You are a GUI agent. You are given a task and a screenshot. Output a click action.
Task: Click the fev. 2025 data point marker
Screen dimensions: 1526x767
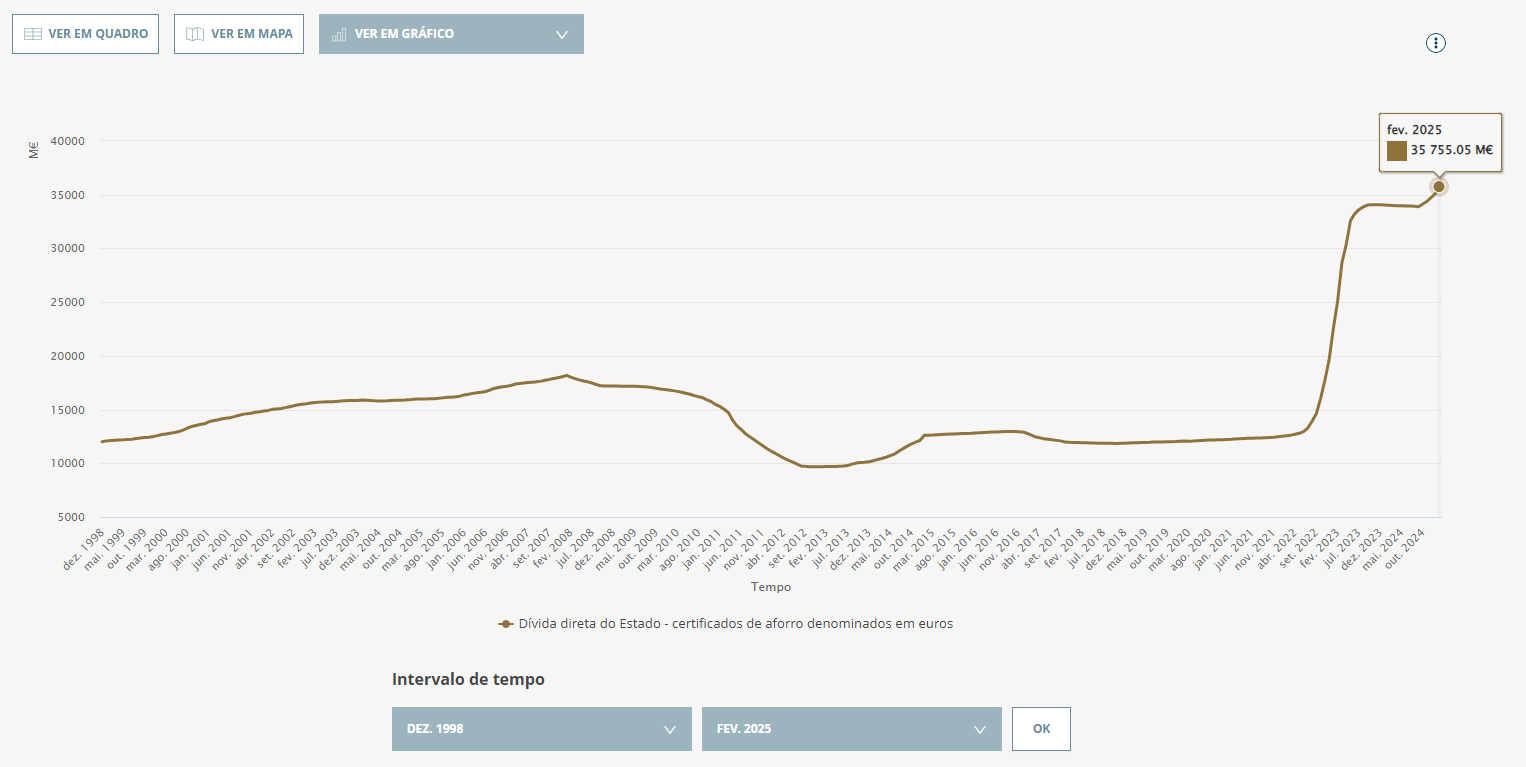click(x=1439, y=186)
